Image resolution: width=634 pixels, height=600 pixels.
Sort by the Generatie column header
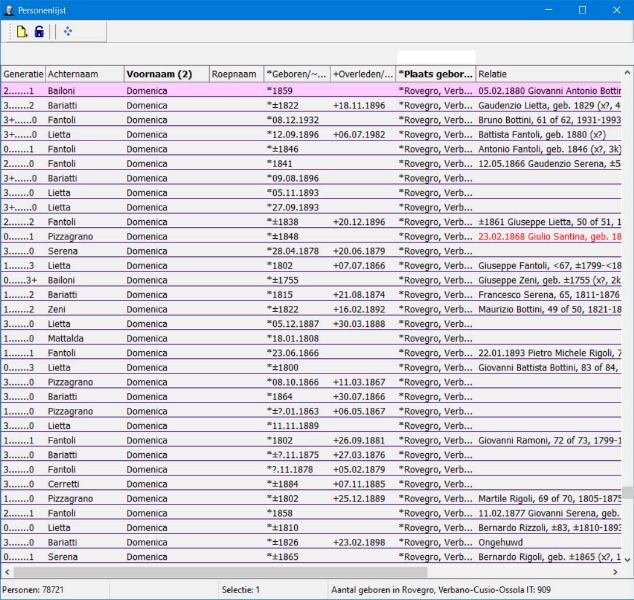[x=23, y=74]
